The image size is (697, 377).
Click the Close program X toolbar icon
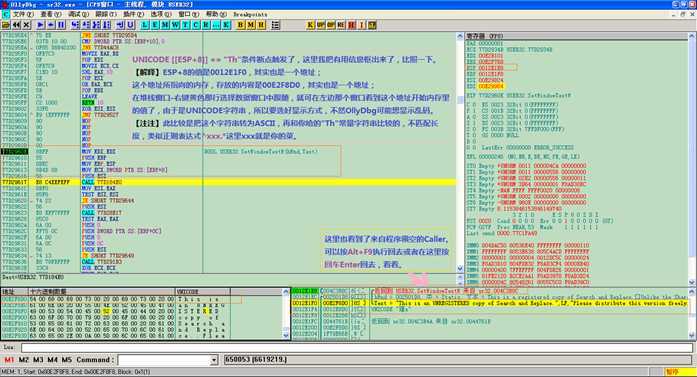click(x=26, y=25)
